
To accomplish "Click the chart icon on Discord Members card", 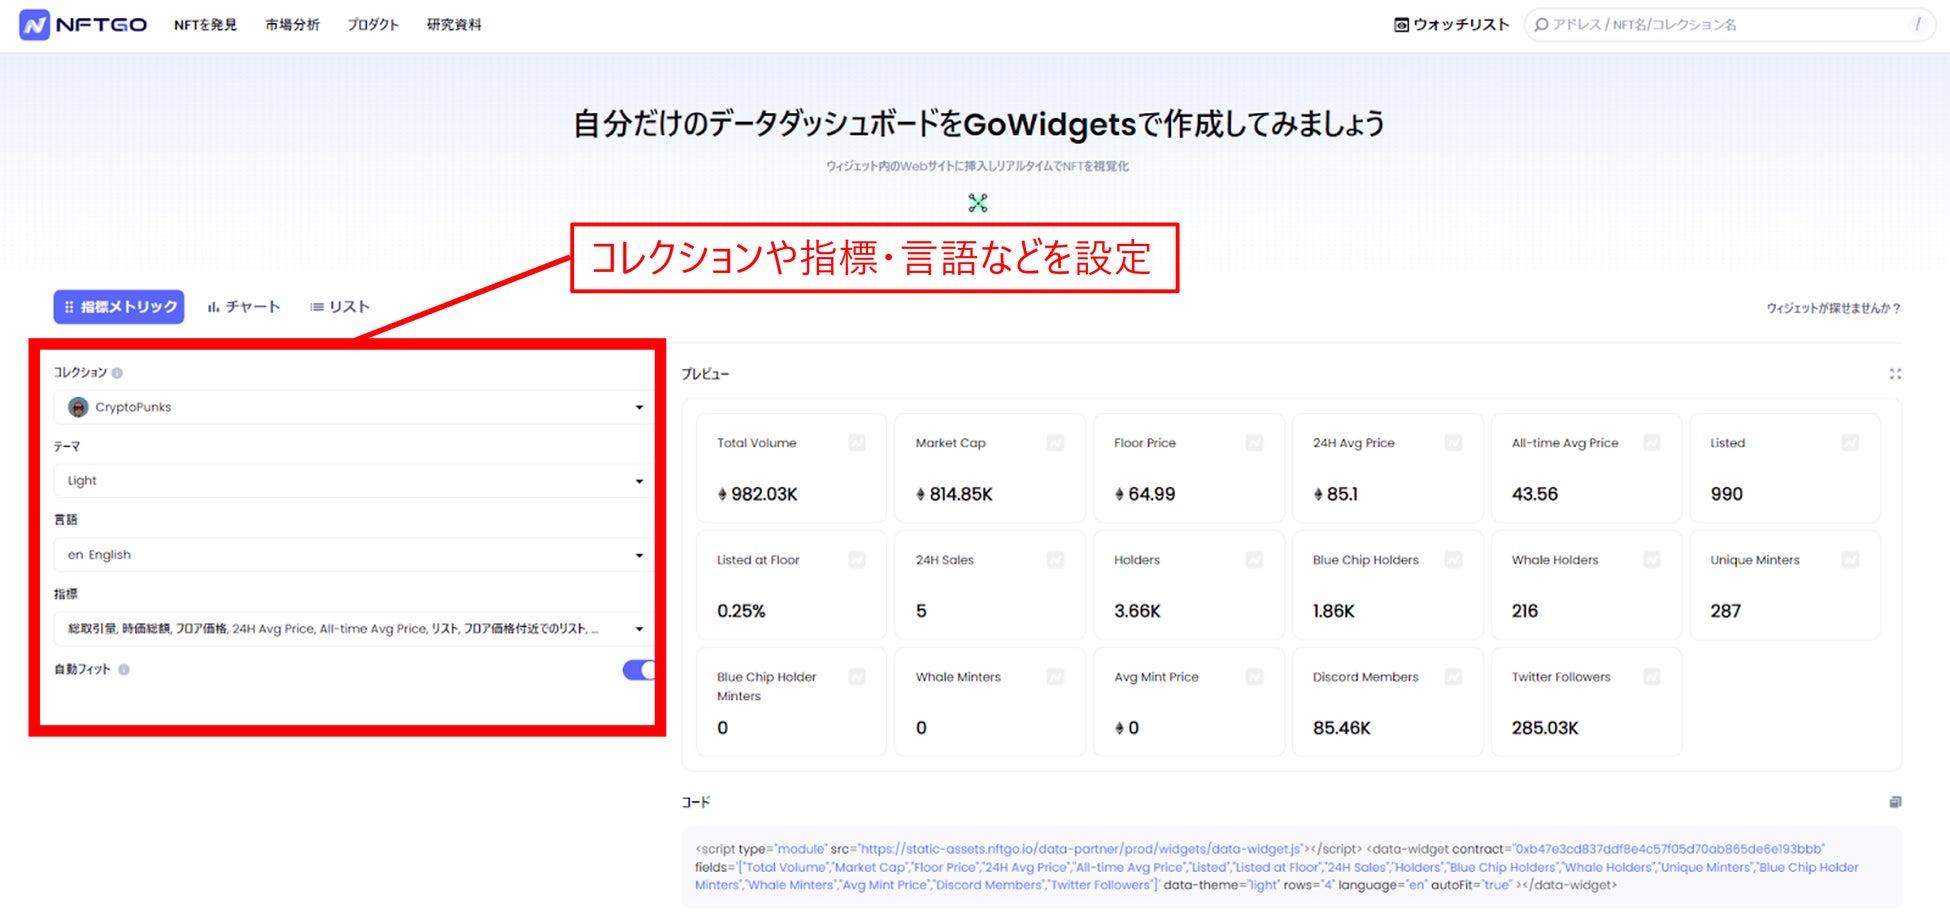I will pos(1453,677).
